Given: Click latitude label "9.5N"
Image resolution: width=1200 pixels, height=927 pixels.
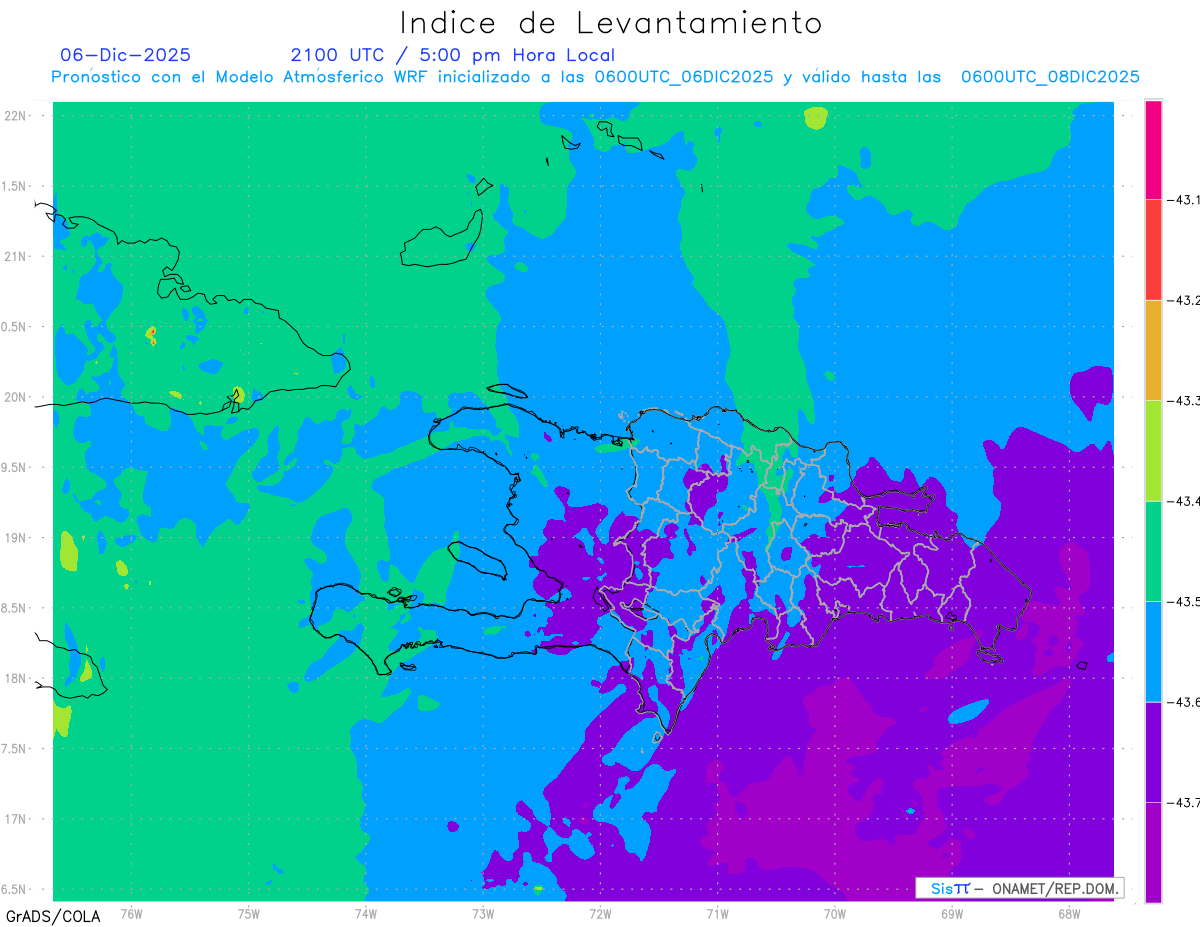Looking at the screenshot, I should (13, 467).
